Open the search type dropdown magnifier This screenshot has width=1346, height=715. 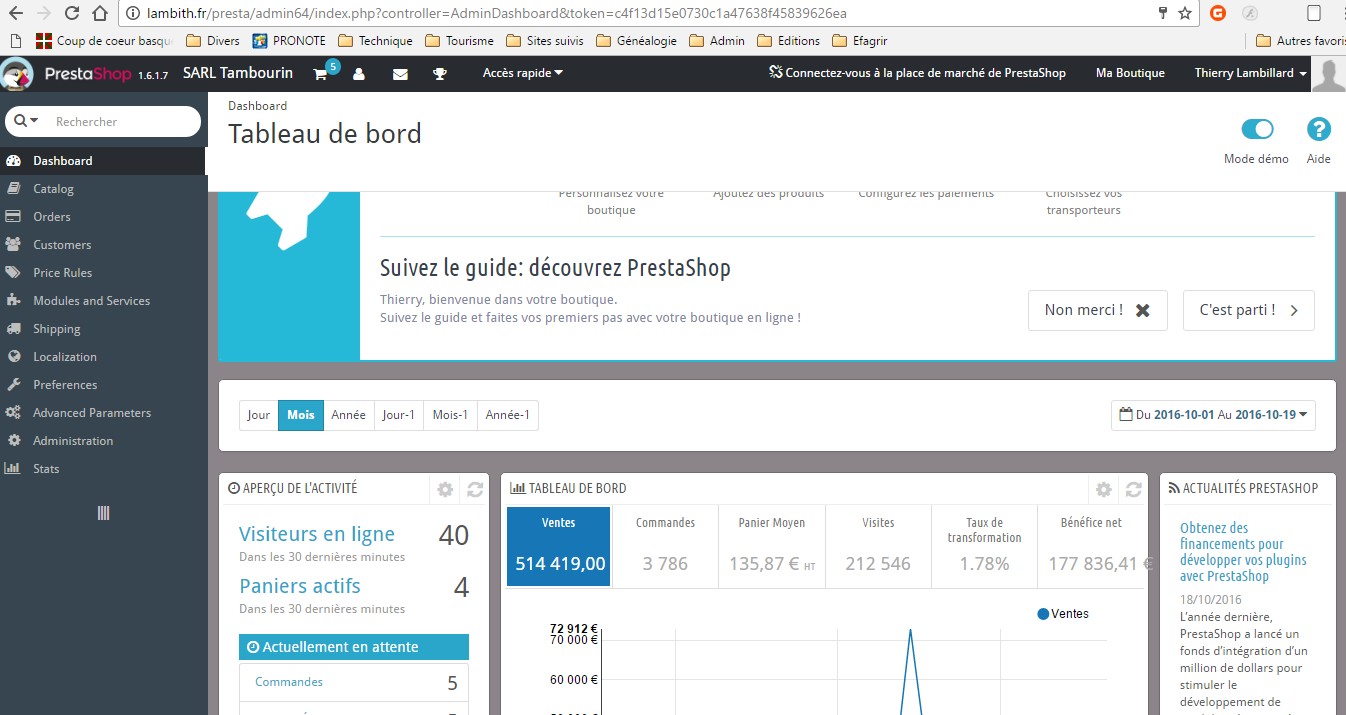(x=26, y=121)
